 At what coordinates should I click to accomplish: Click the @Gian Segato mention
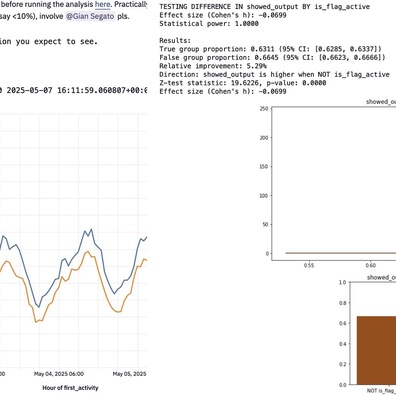[x=91, y=16]
